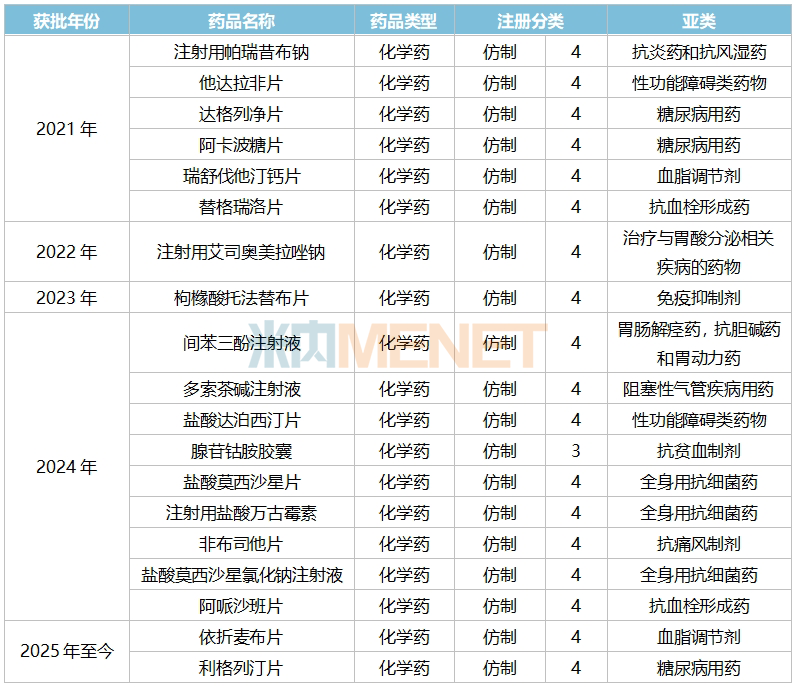The height and width of the screenshot is (687, 796).
Task: Click 糖尿病用药 in 达格列净片 row
Action: click(x=699, y=114)
